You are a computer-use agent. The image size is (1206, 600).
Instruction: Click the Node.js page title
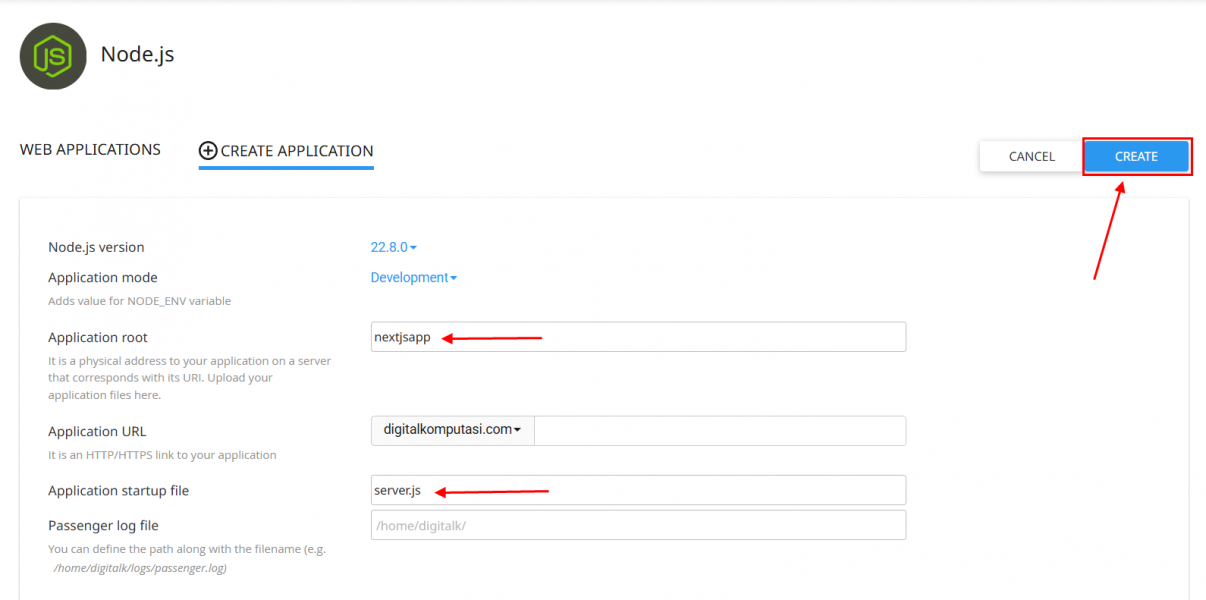coord(138,54)
